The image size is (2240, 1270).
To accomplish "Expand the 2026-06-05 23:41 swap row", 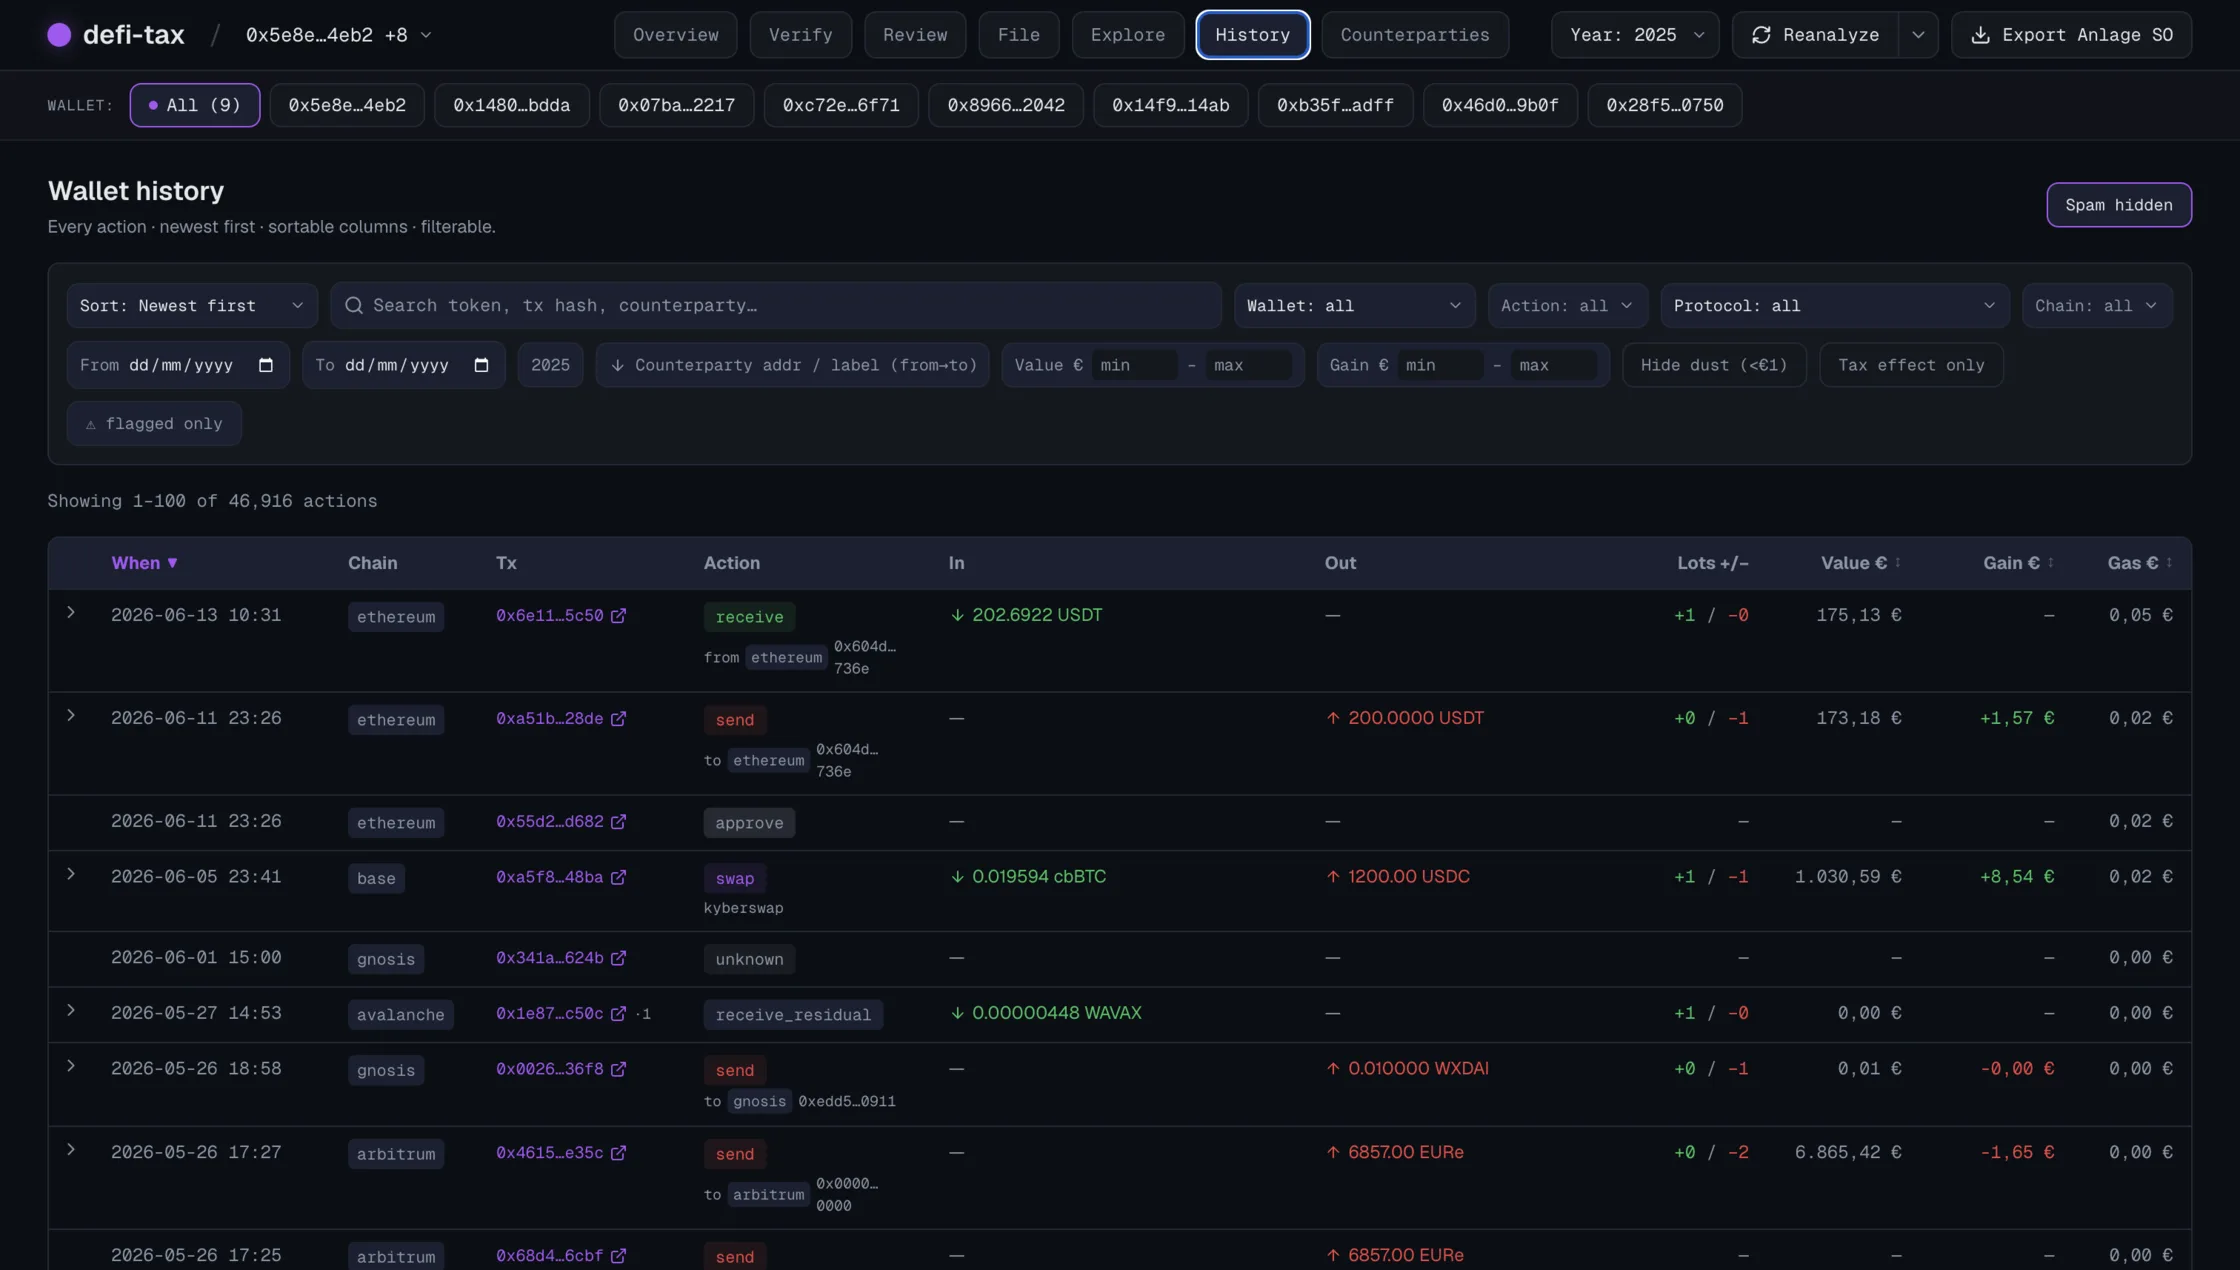I will [x=71, y=874].
